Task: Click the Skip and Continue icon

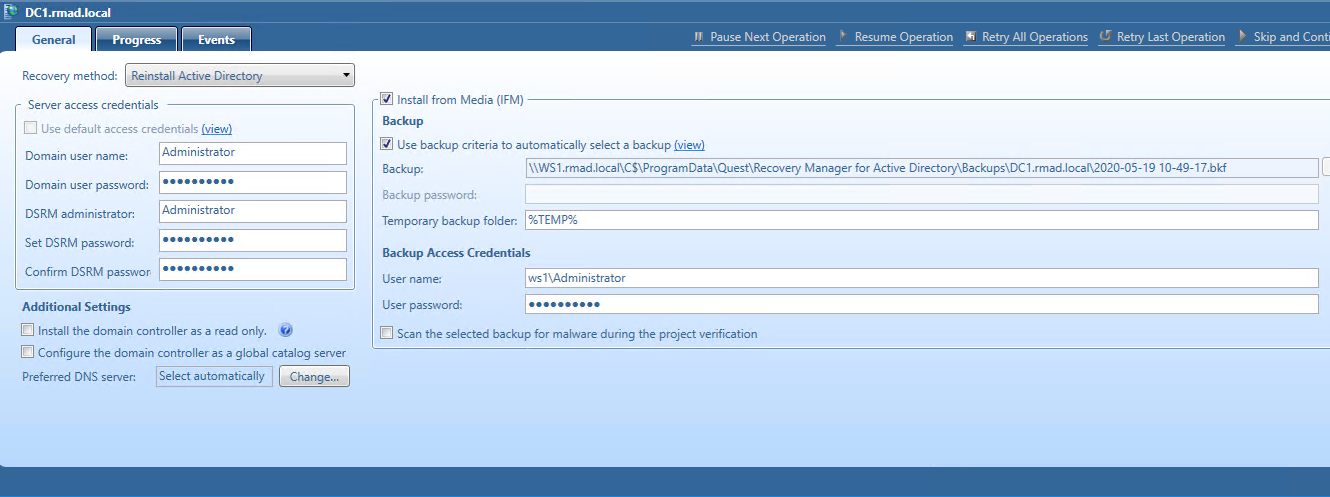Action: click(x=1242, y=37)
